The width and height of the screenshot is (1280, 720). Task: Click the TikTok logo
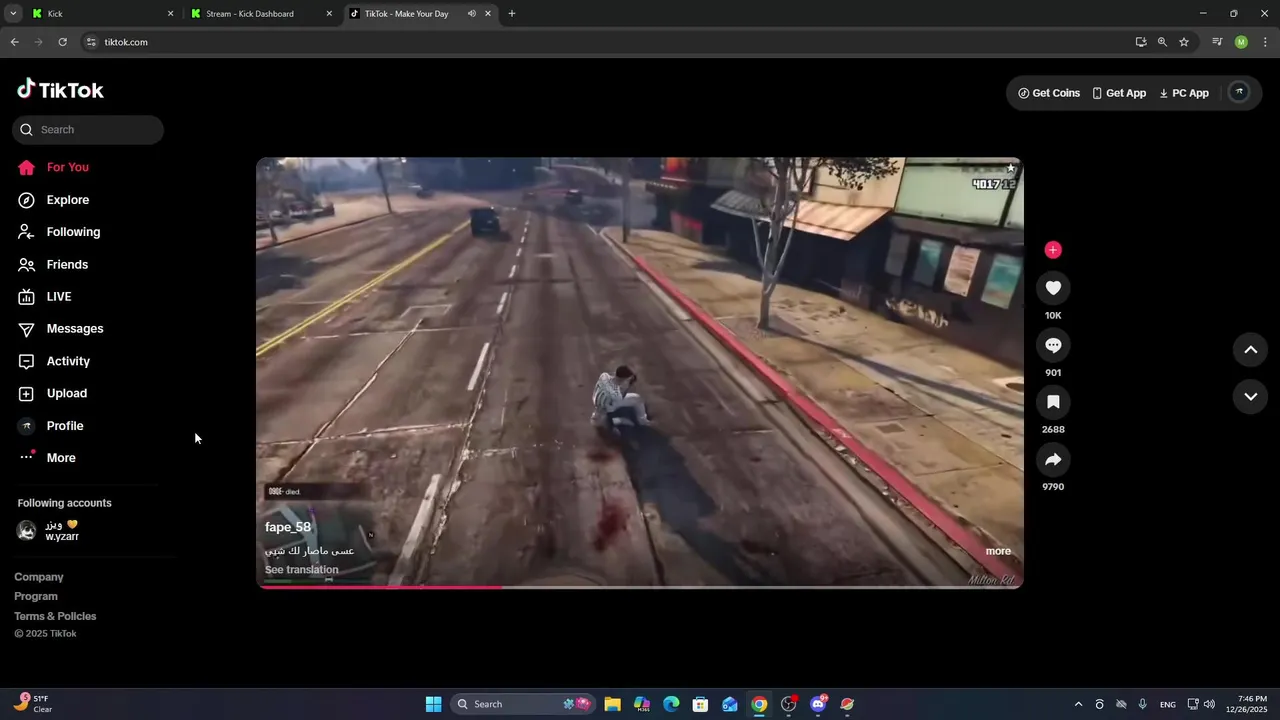60,89
